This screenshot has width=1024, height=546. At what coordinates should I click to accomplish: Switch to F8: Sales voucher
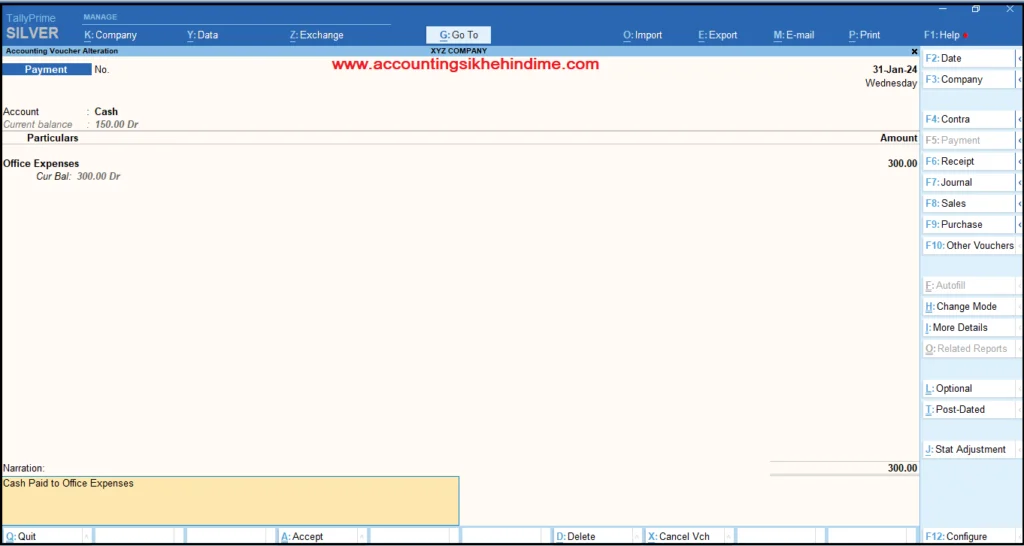click(968, 203)
